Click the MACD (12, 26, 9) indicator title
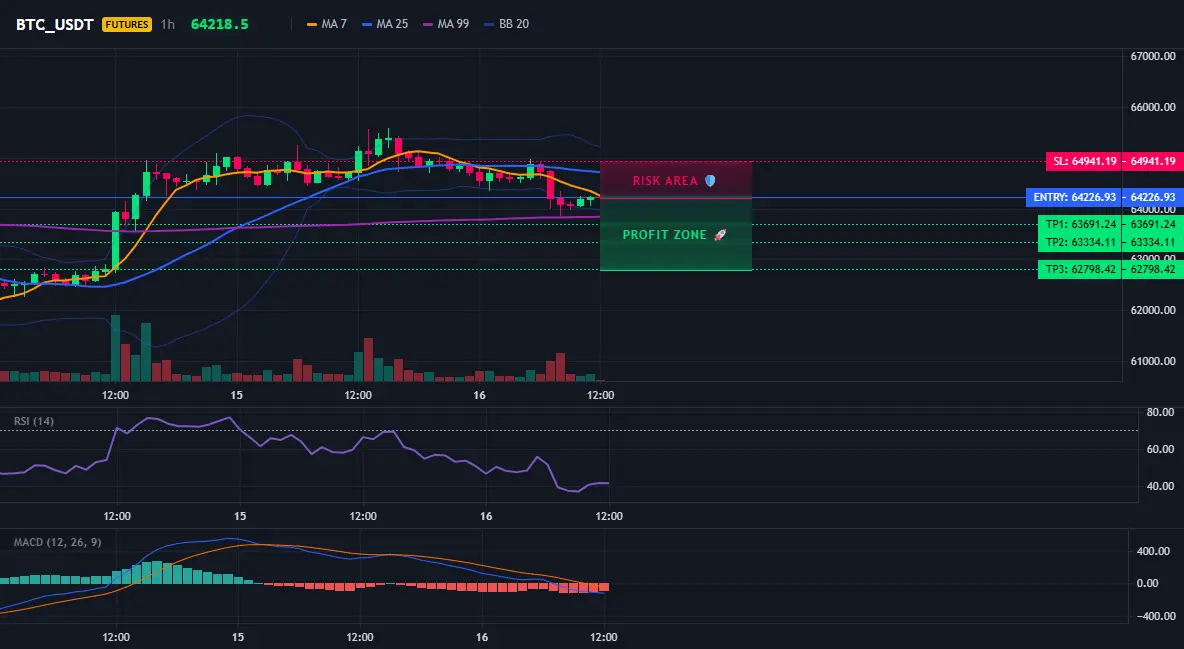The height and width of the screenshot is (649, 1184). coord(57,542)
